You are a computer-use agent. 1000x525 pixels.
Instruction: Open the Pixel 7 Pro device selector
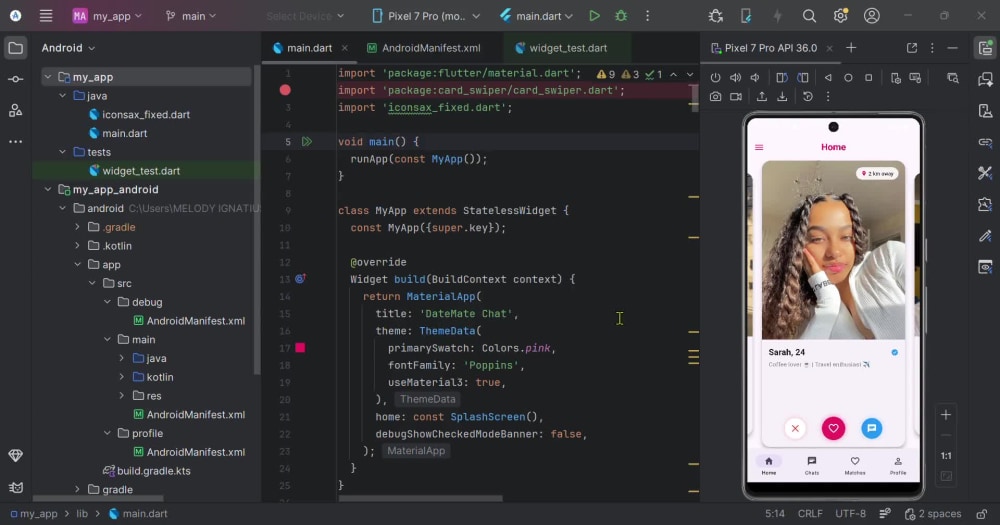coord(425,16)
